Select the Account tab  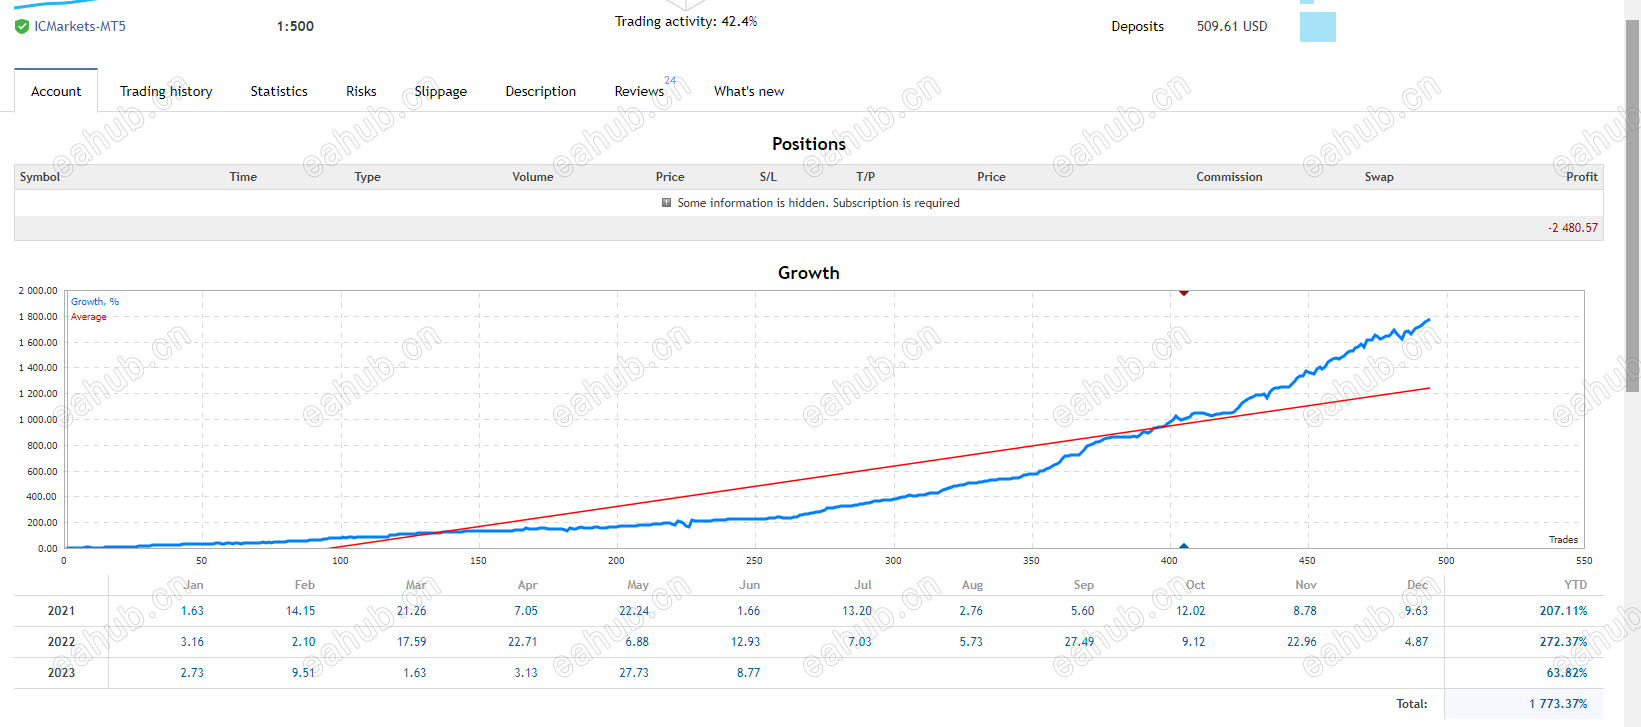point(56,91)
